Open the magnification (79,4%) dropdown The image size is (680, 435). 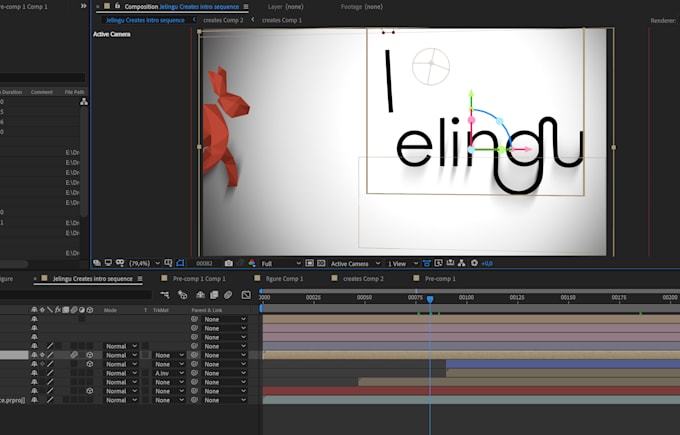(145, 263)
